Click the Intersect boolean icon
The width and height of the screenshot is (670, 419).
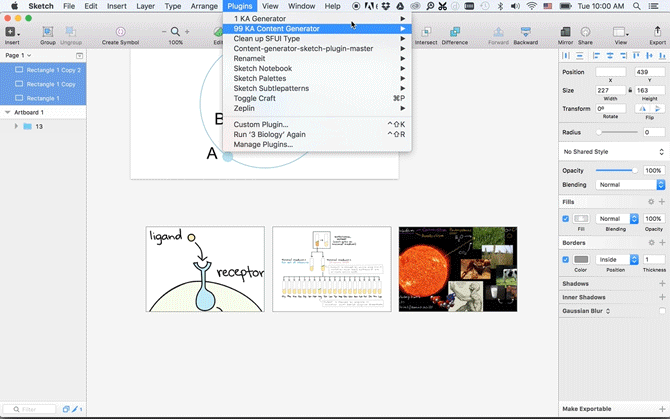coord(426,32)
